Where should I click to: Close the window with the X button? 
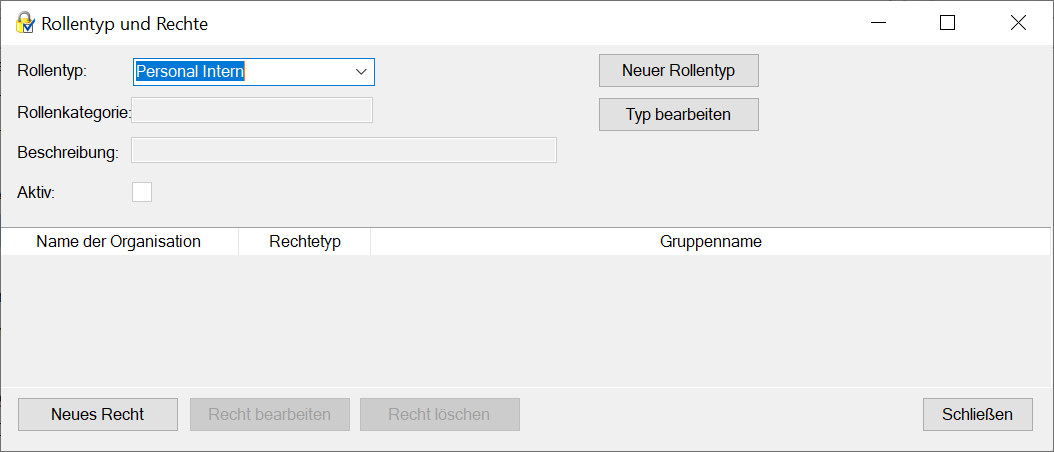(1018, 23)
